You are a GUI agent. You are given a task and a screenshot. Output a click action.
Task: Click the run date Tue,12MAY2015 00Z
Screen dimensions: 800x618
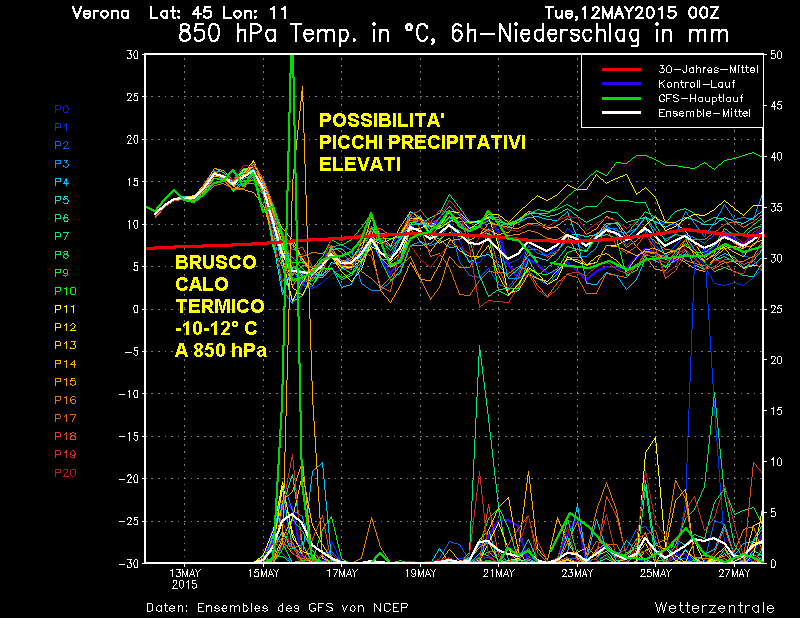pyautogui.click(x=632, y=12)
